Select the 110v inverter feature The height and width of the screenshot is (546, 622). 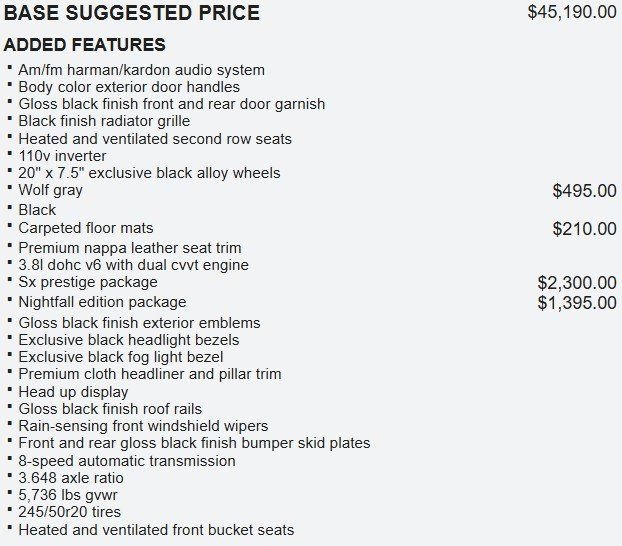point(62,156)
